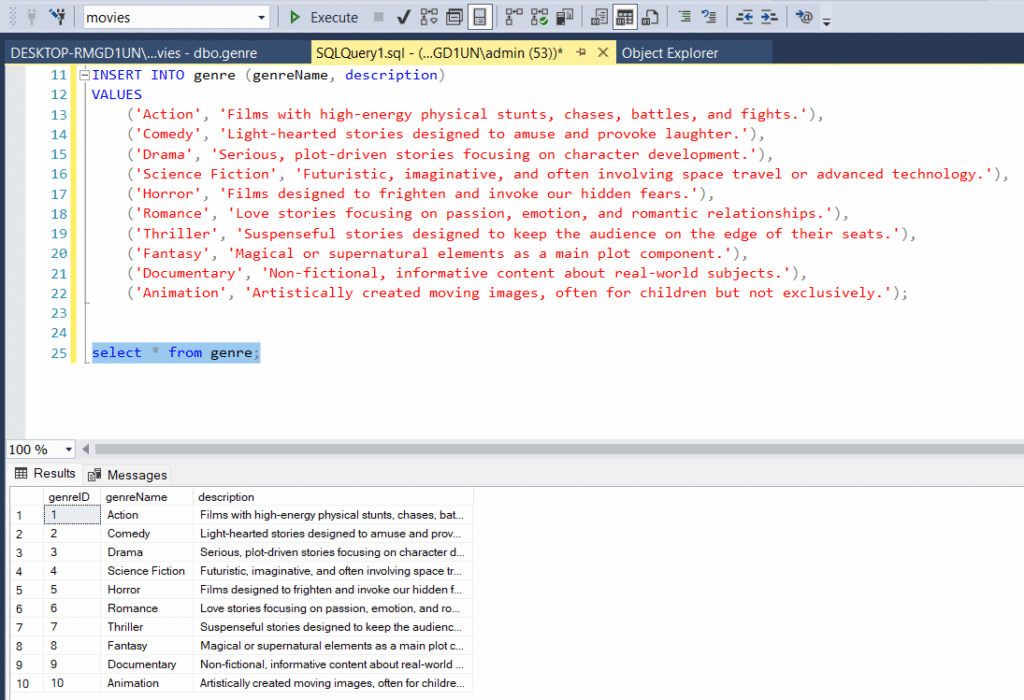
Task: Open the Object Explorer tab
Action: pos(669,53)
